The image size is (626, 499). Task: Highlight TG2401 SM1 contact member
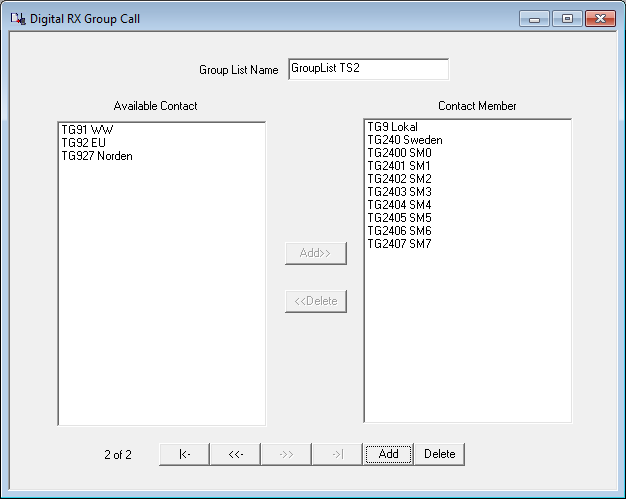[399, 166]
